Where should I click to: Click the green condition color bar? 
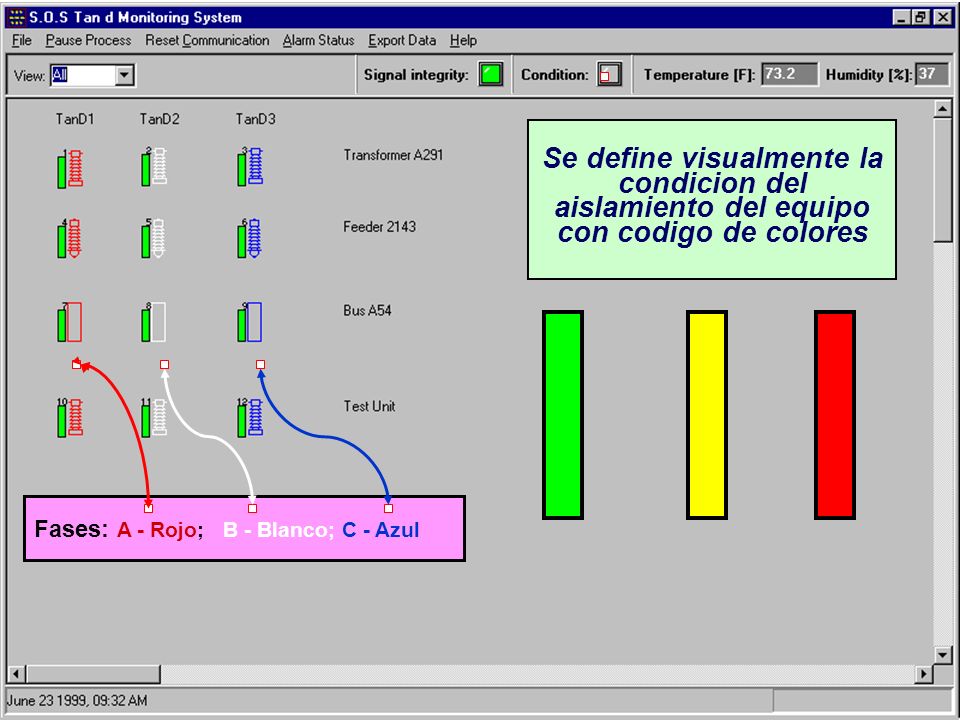click(563, 415)
